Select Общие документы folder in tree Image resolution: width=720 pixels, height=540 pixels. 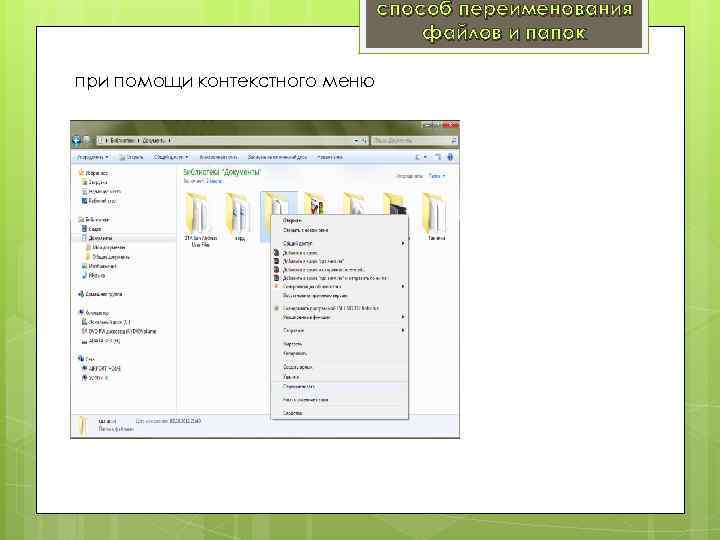click(x=108, y=257)
